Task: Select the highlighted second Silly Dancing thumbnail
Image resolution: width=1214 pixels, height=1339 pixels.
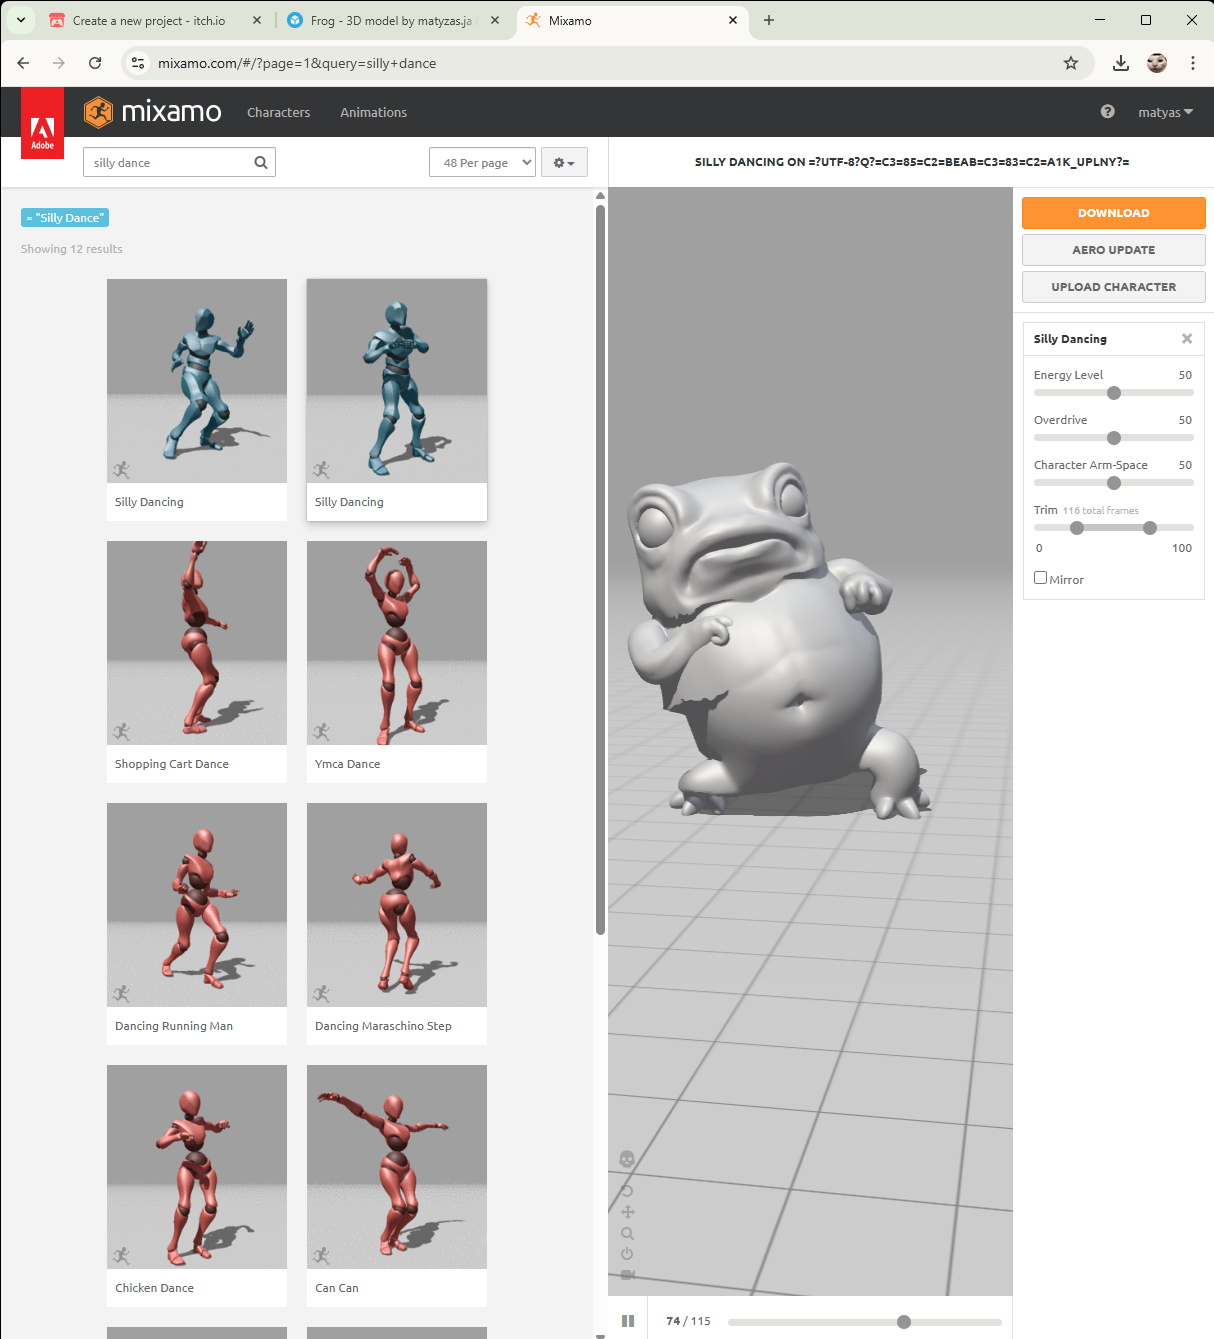Action: tap(397, 381)
